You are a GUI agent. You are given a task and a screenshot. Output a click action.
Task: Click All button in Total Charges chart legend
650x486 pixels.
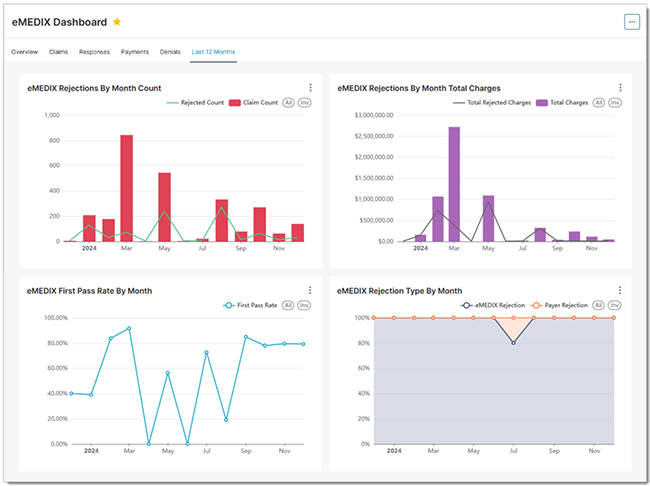[x=599, y=102]
